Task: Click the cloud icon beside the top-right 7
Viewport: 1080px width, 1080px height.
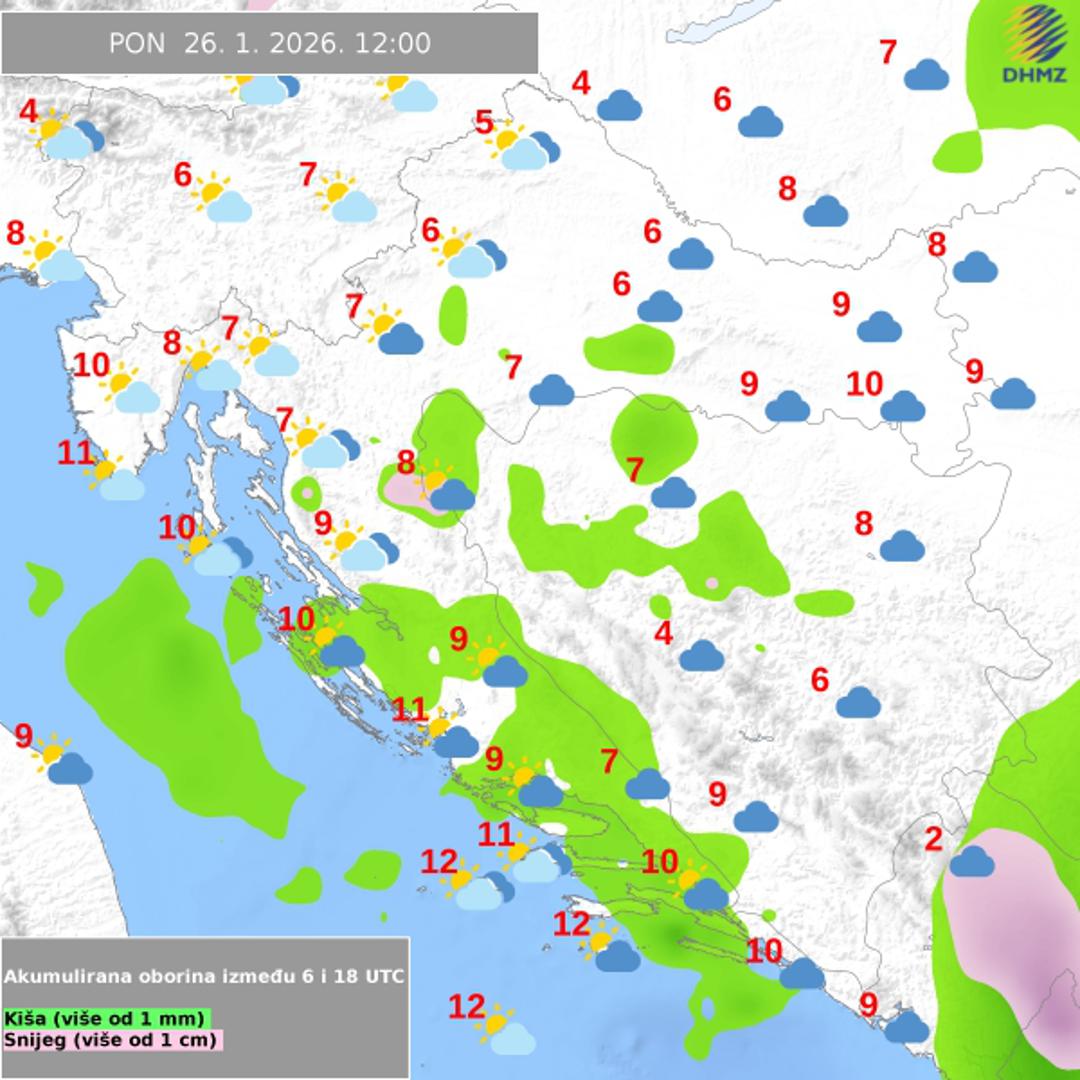Action: tap(926, 75)
